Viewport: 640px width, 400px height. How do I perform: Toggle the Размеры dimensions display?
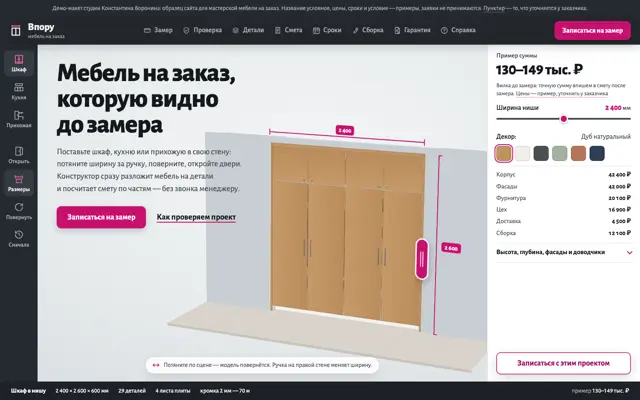click(19, 183)
